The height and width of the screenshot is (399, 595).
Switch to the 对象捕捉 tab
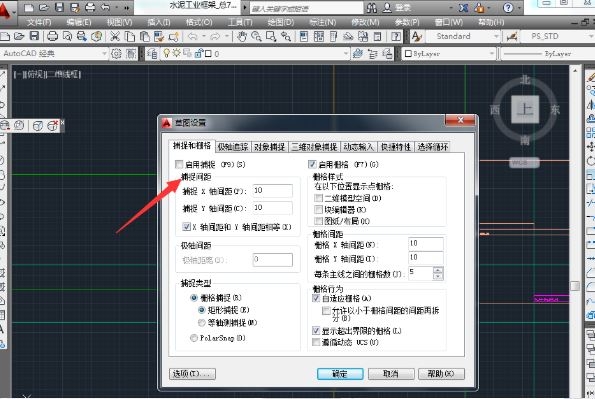269,147
